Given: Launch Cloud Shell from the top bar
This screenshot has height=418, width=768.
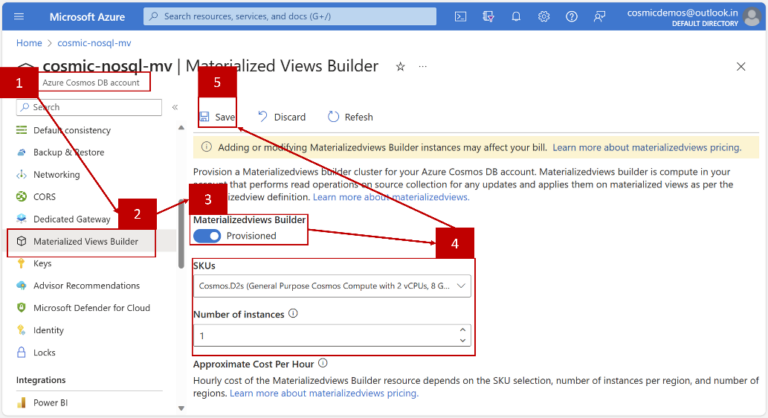Looking at the screenshot, I should point(461,16).
